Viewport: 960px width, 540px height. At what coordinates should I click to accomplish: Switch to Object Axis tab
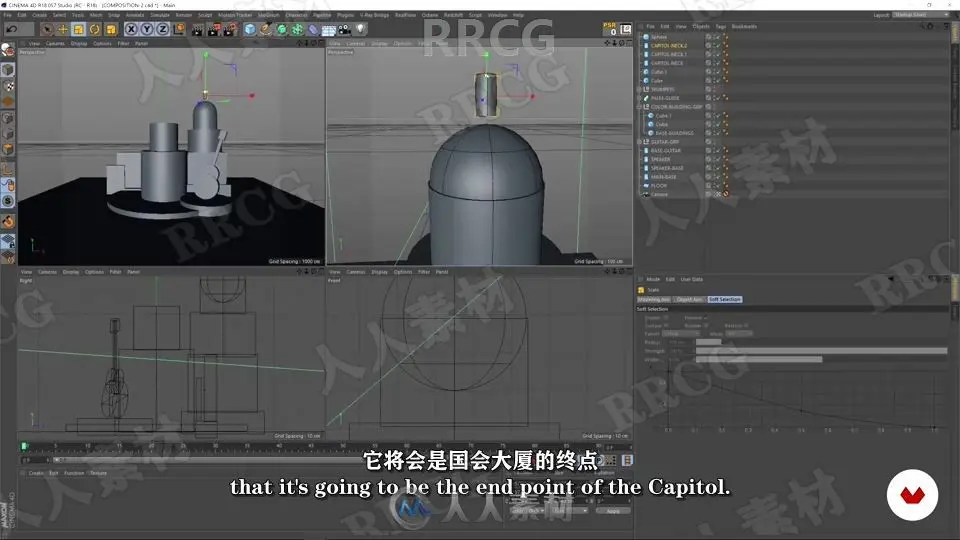(690, 299)
